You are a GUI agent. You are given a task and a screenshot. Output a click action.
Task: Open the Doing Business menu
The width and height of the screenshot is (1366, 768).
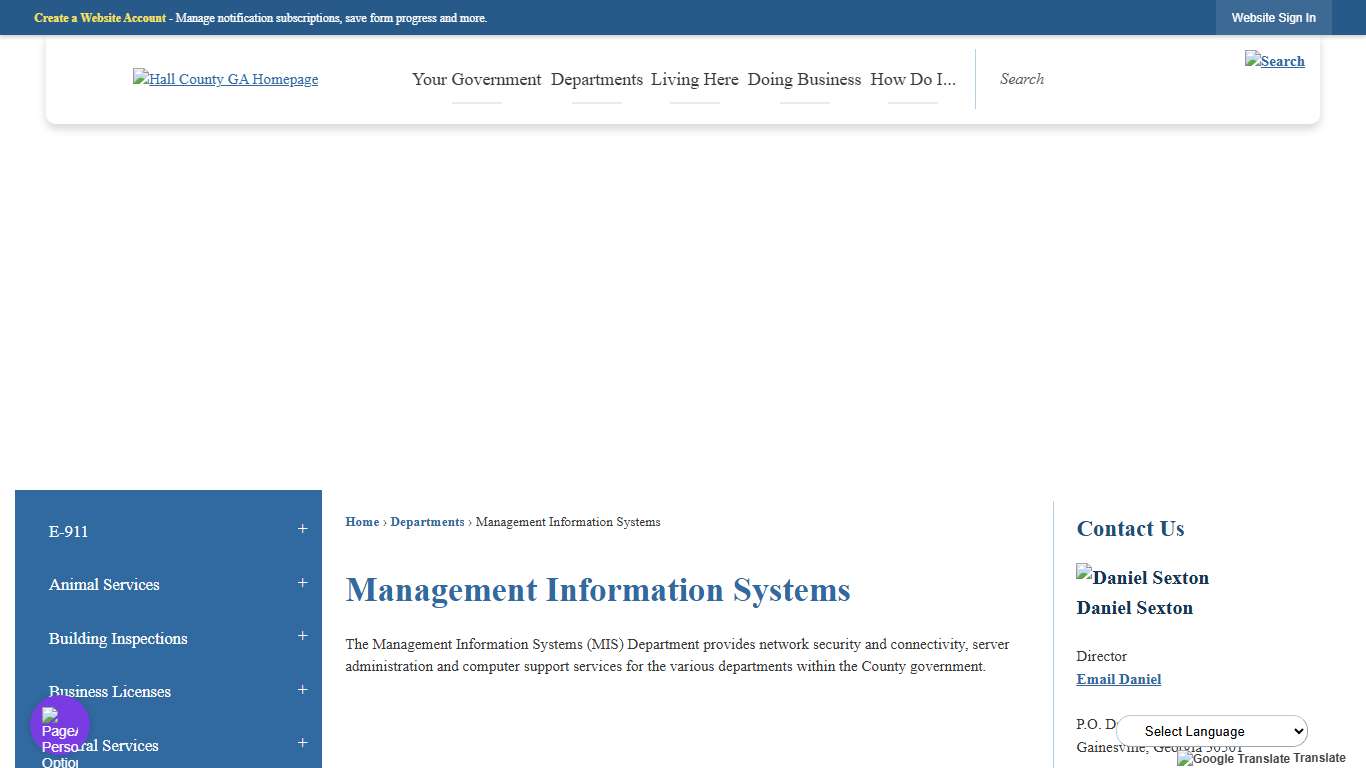(x=804, y=79)
